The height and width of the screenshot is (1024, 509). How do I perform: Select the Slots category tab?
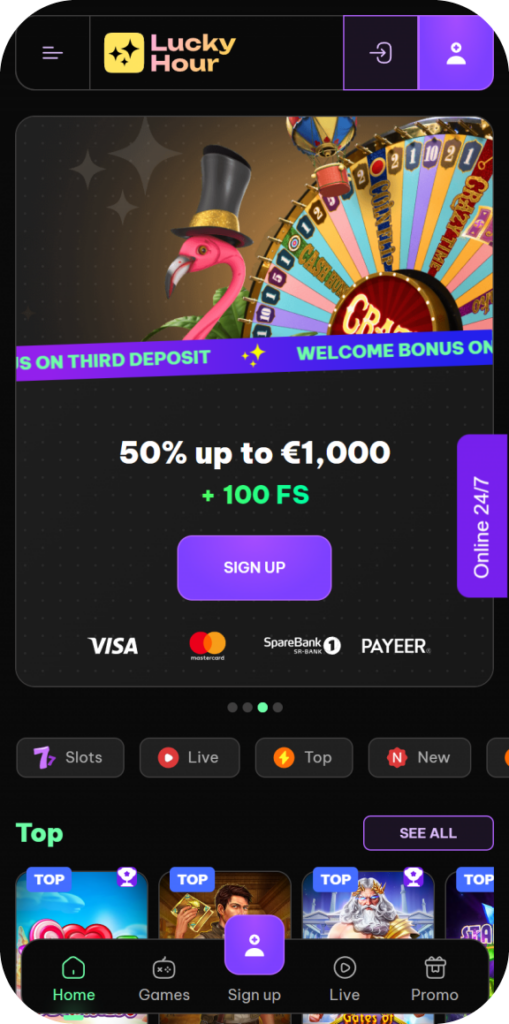[x=70, y=758]
